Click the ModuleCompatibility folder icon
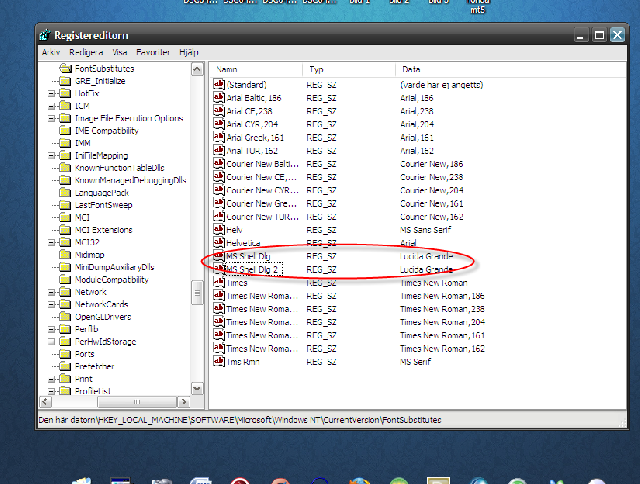Screen dimensions: 640x484 (x=65, y=280)
